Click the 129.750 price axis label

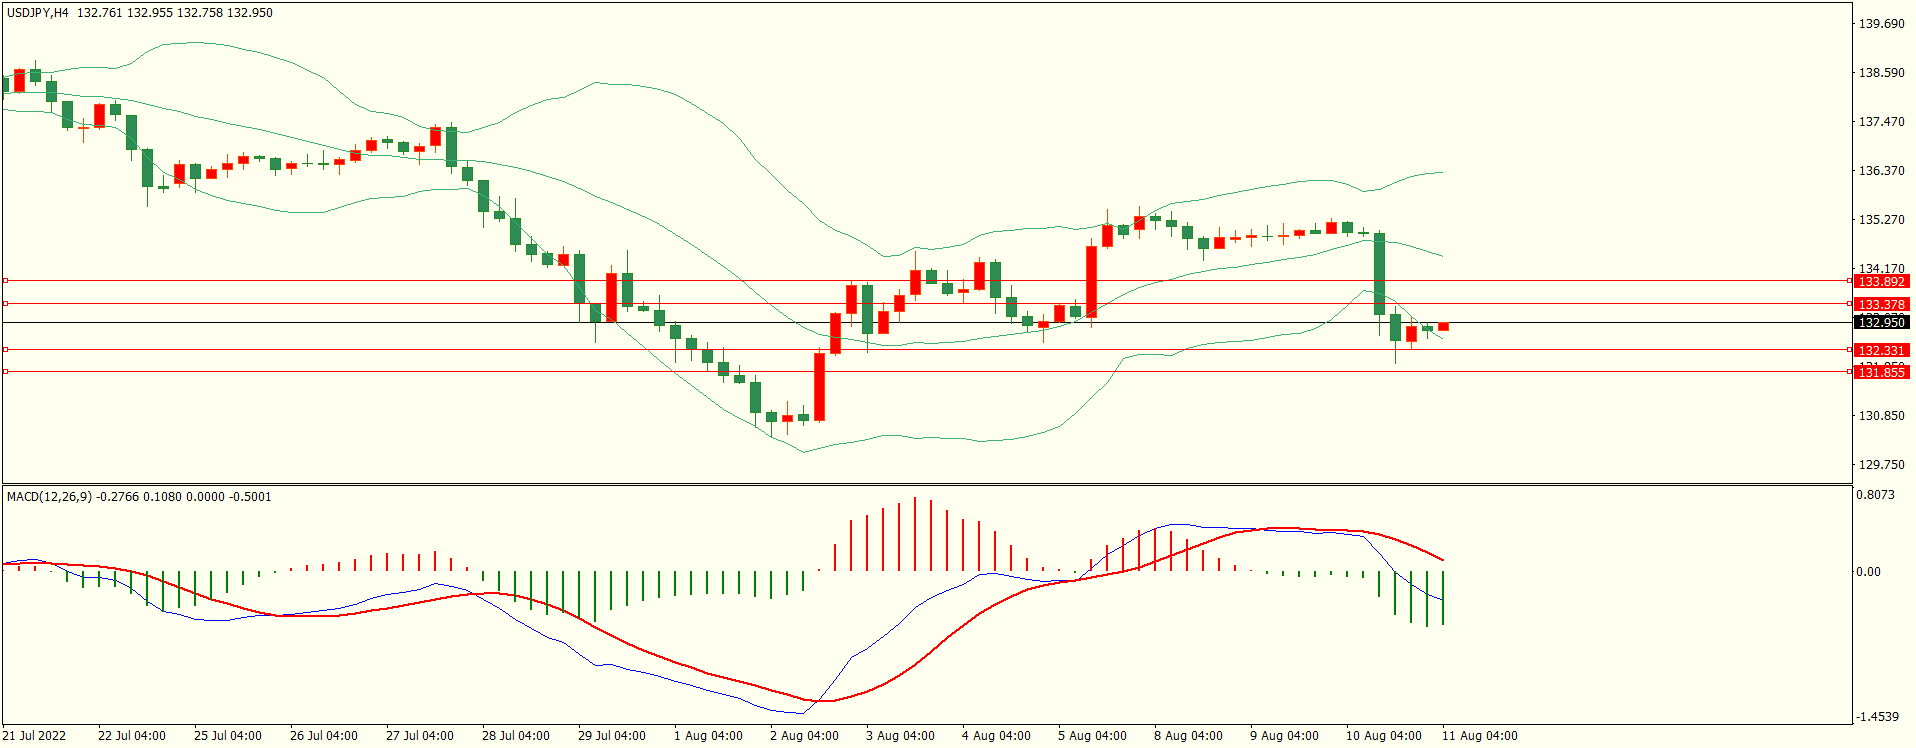[1881, 465]
